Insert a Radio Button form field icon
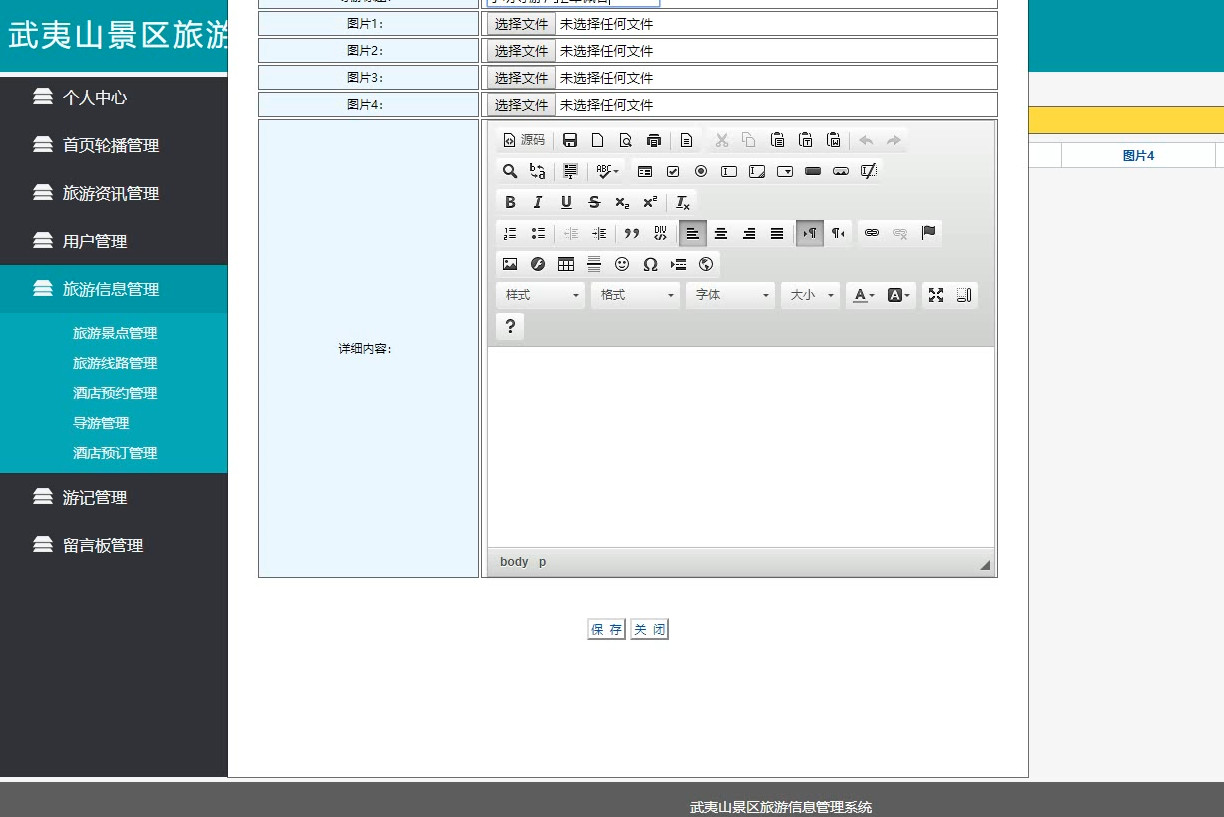The width and height of the screenshot is (1224, 817). (701, 171)
